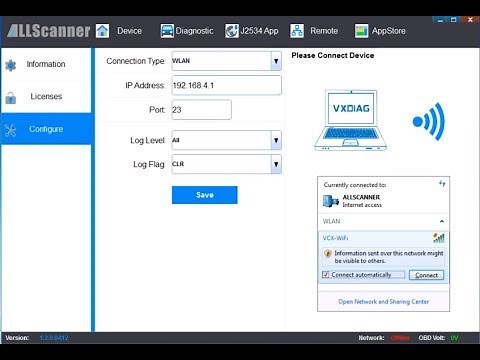Click the OBD Volt value
The width and height of the screenshot is (480, 360).
pyautogui.click(x=454, y=338)
